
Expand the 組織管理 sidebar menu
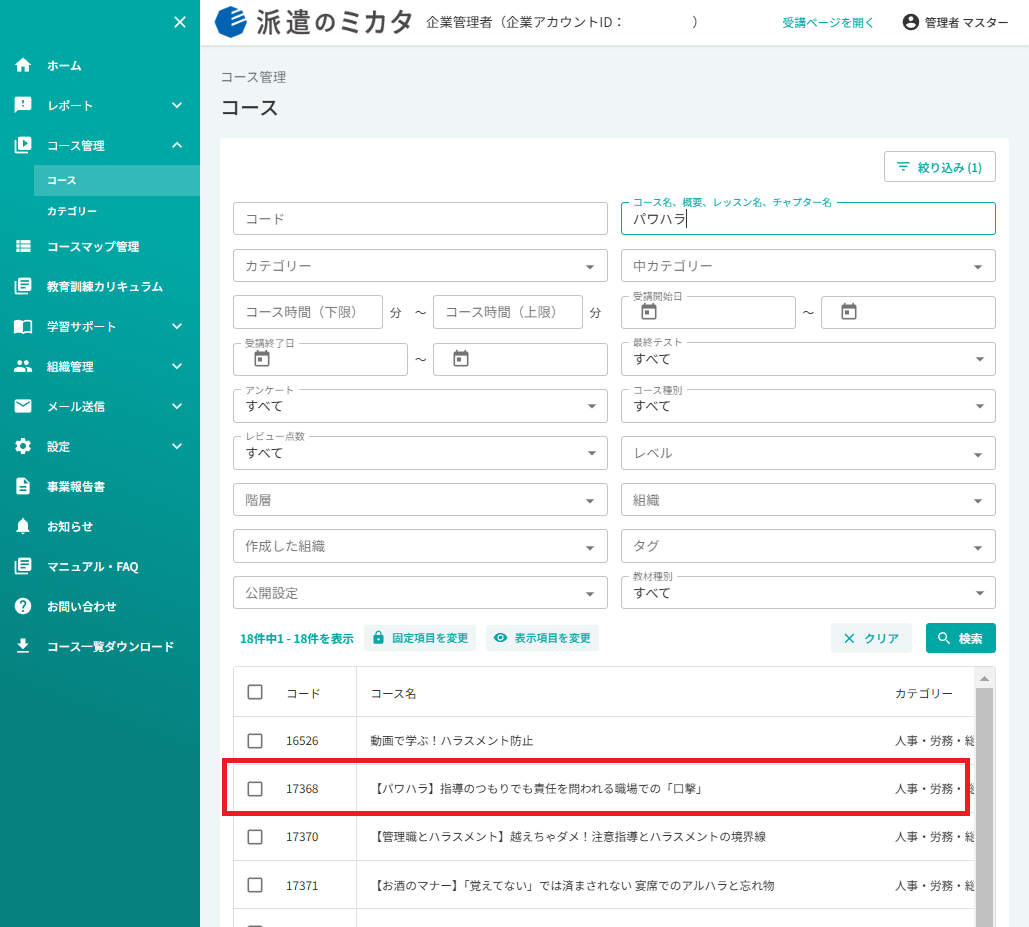177,366
